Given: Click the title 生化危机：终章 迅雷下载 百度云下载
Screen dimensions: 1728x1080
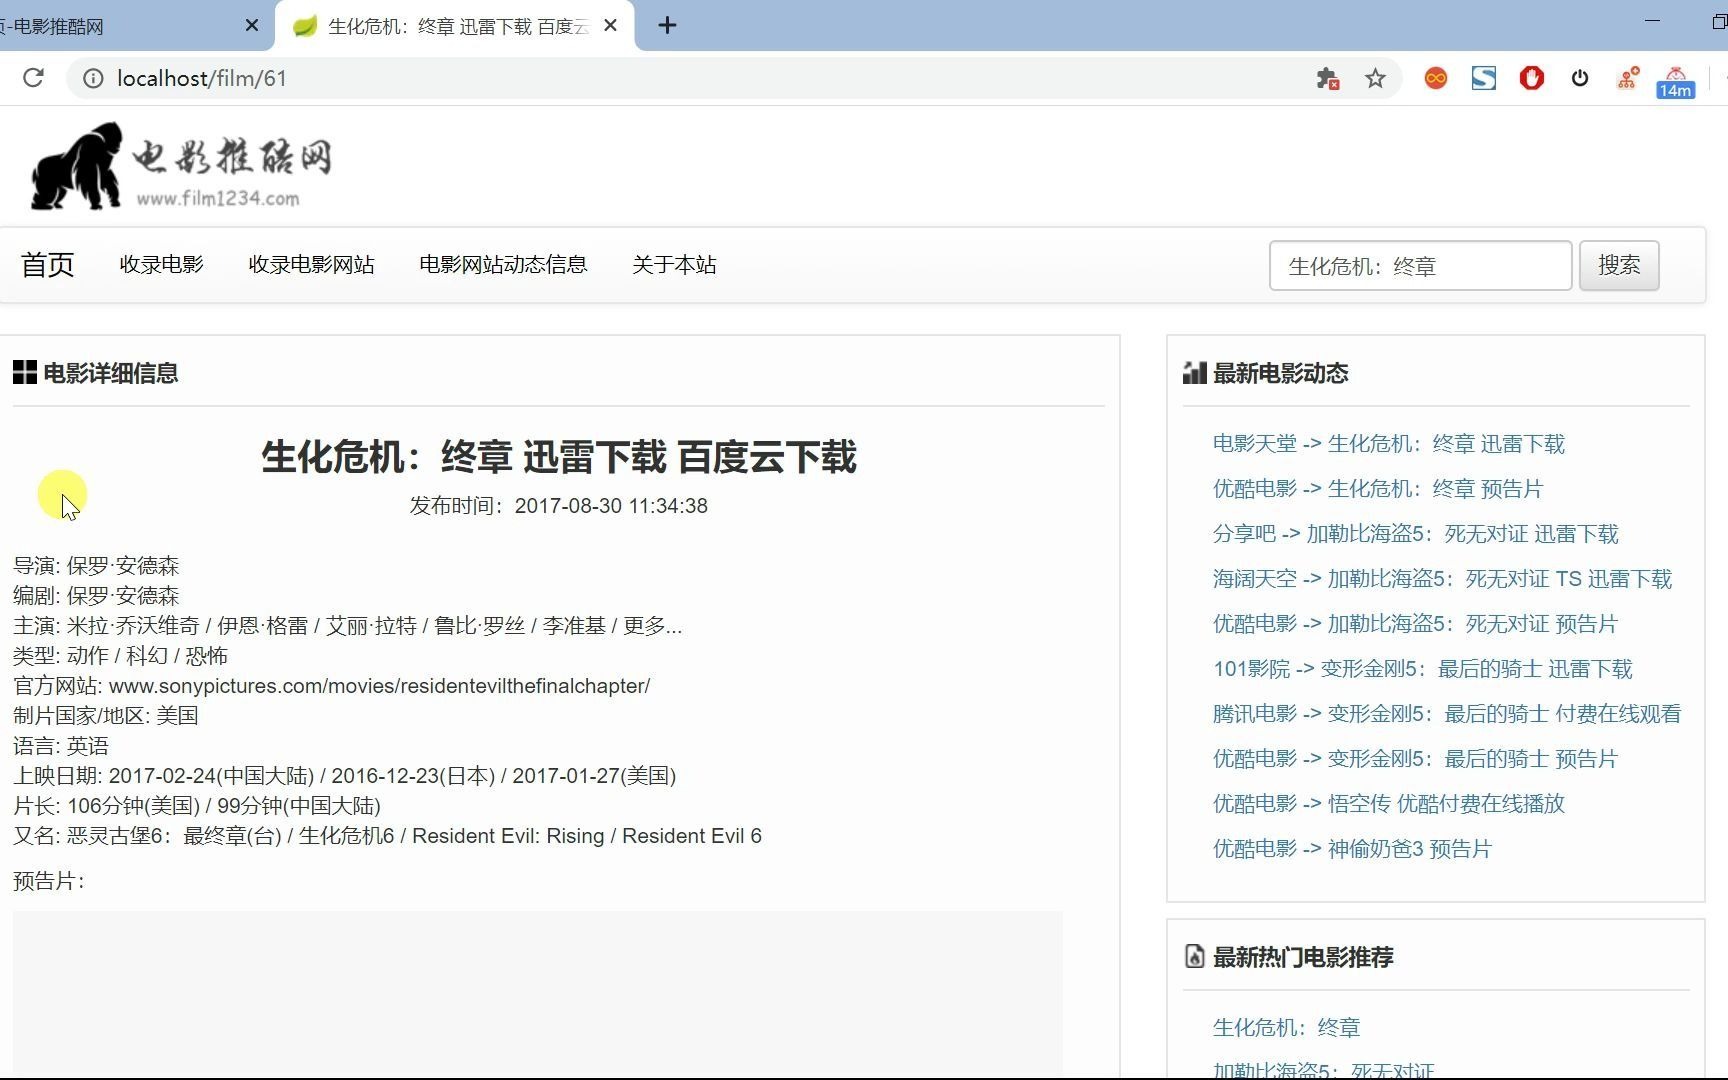Looking at the screenshot, I should (559, 457).
